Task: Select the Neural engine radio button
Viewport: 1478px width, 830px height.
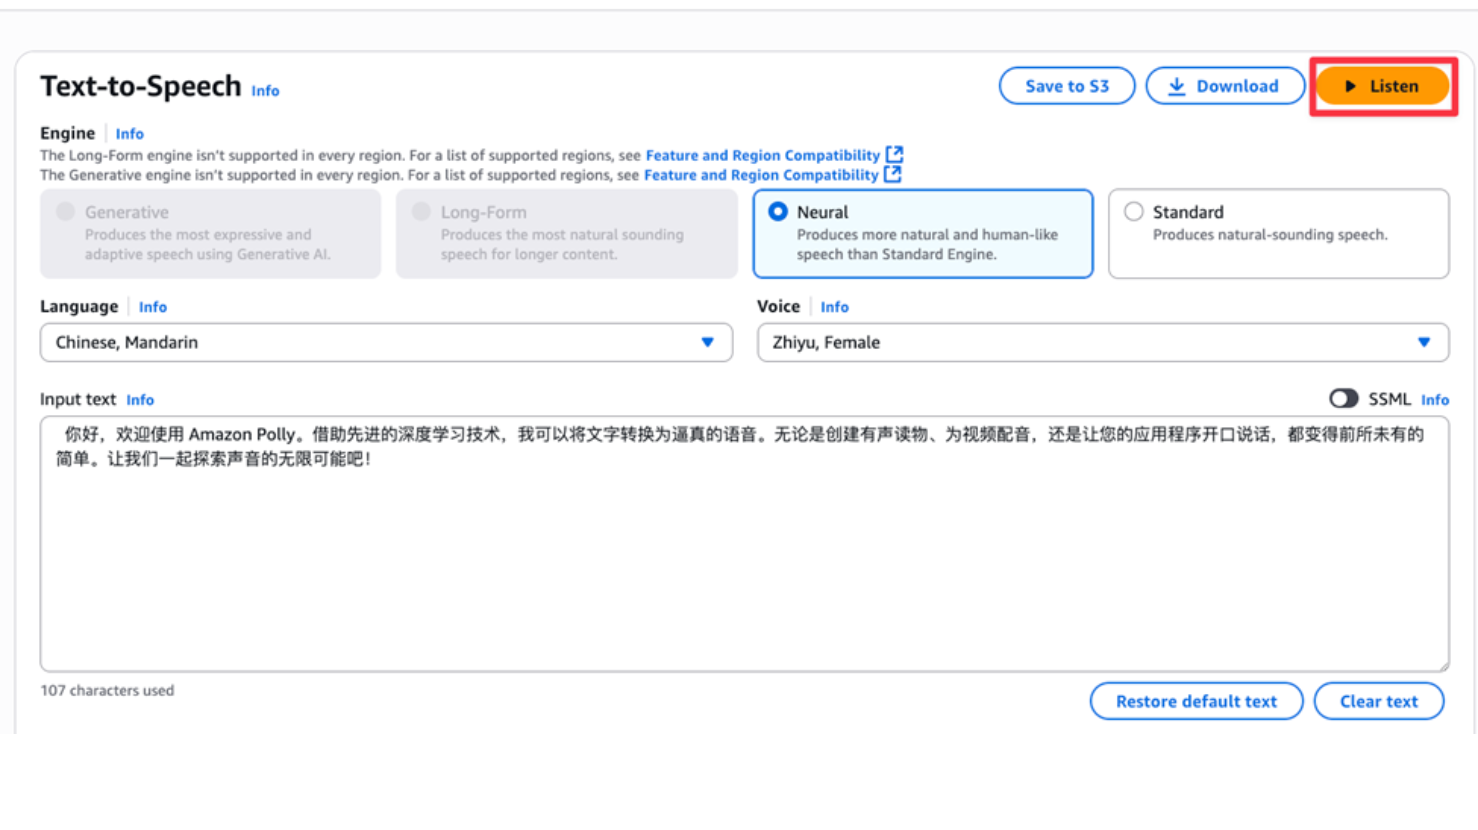Action: [x=778, y=212]
